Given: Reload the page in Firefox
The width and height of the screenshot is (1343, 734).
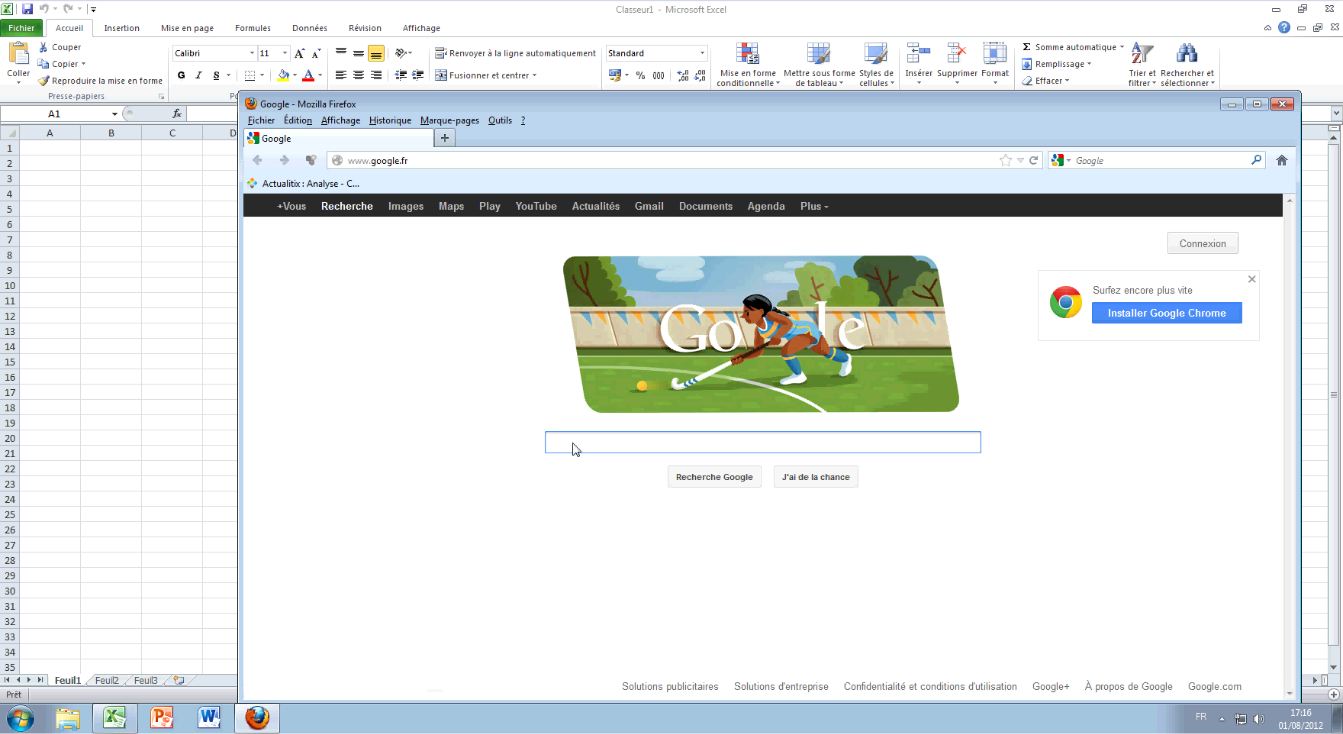Looking at the screenshot, I should 1034,160.
